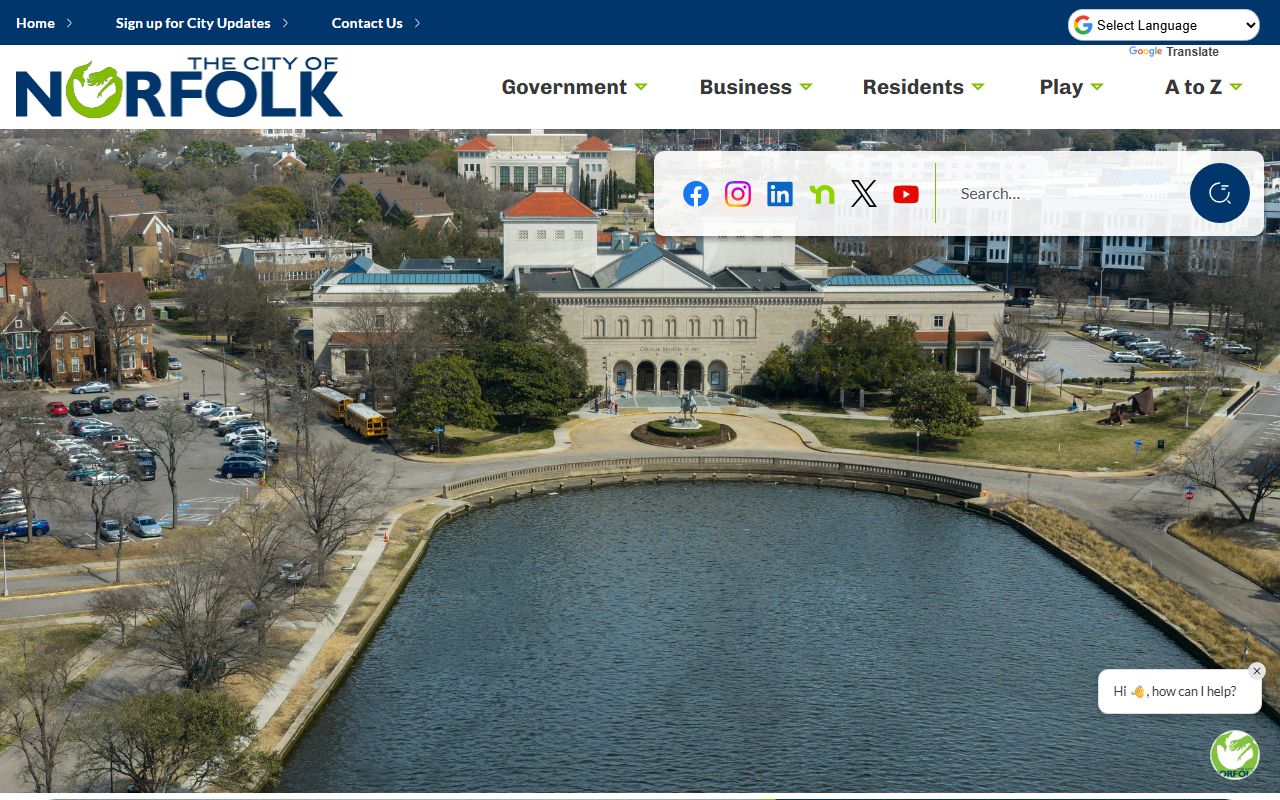Open the Norfolk chatbot avatar icon
The height and width of the screenshot is (800, 1280).
1235,755
